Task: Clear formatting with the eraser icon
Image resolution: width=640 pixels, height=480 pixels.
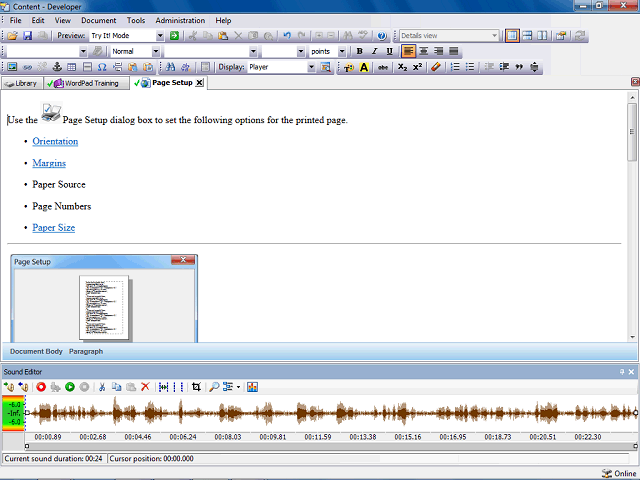Action: [436, 67]
